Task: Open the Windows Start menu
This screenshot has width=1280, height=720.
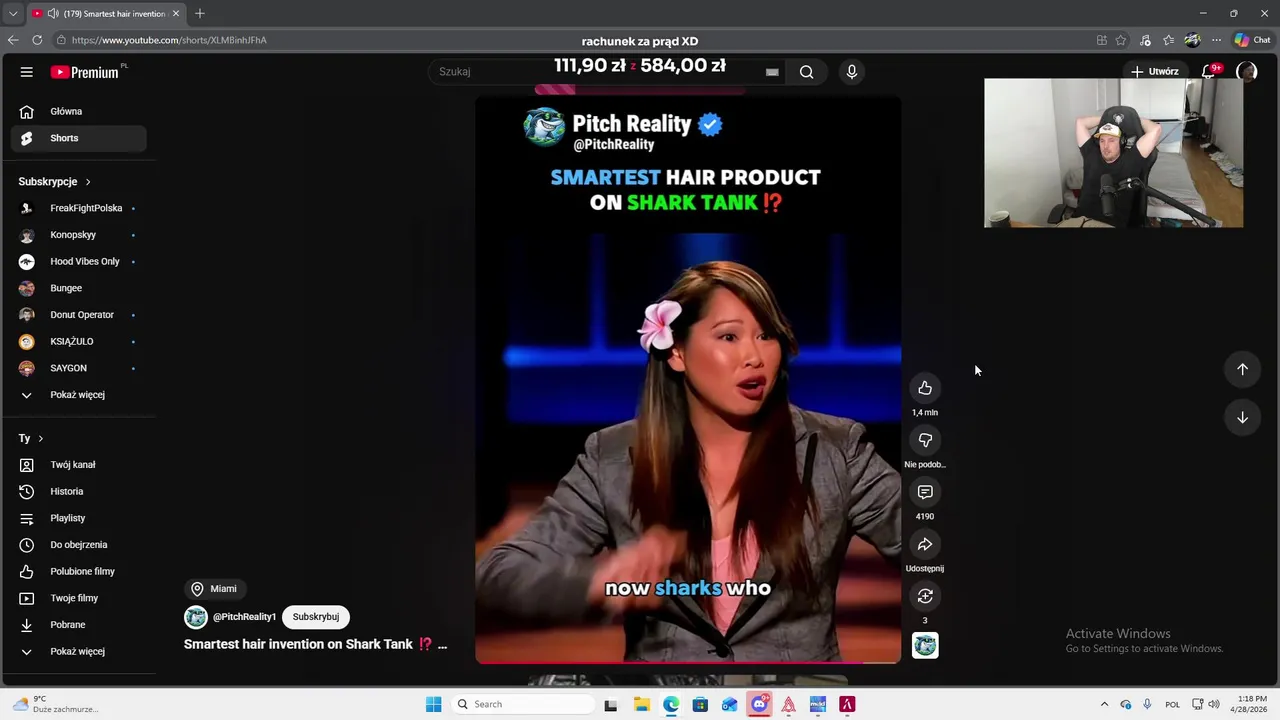Action: point(433,704)
